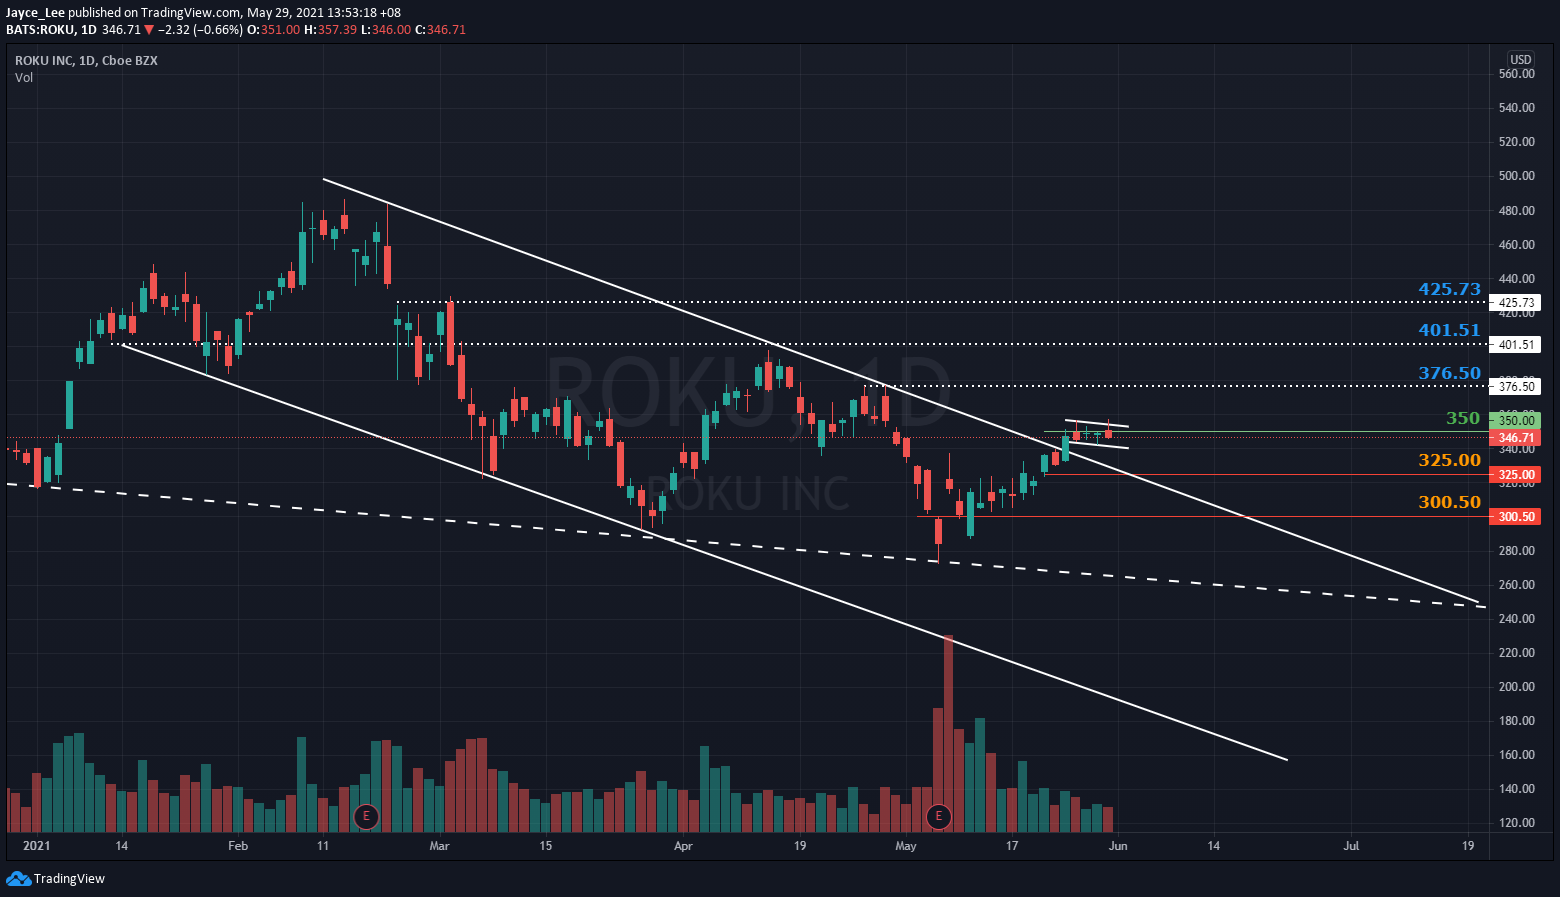
Task: Select the green '350' text annotation
Action: [1463, 418]
